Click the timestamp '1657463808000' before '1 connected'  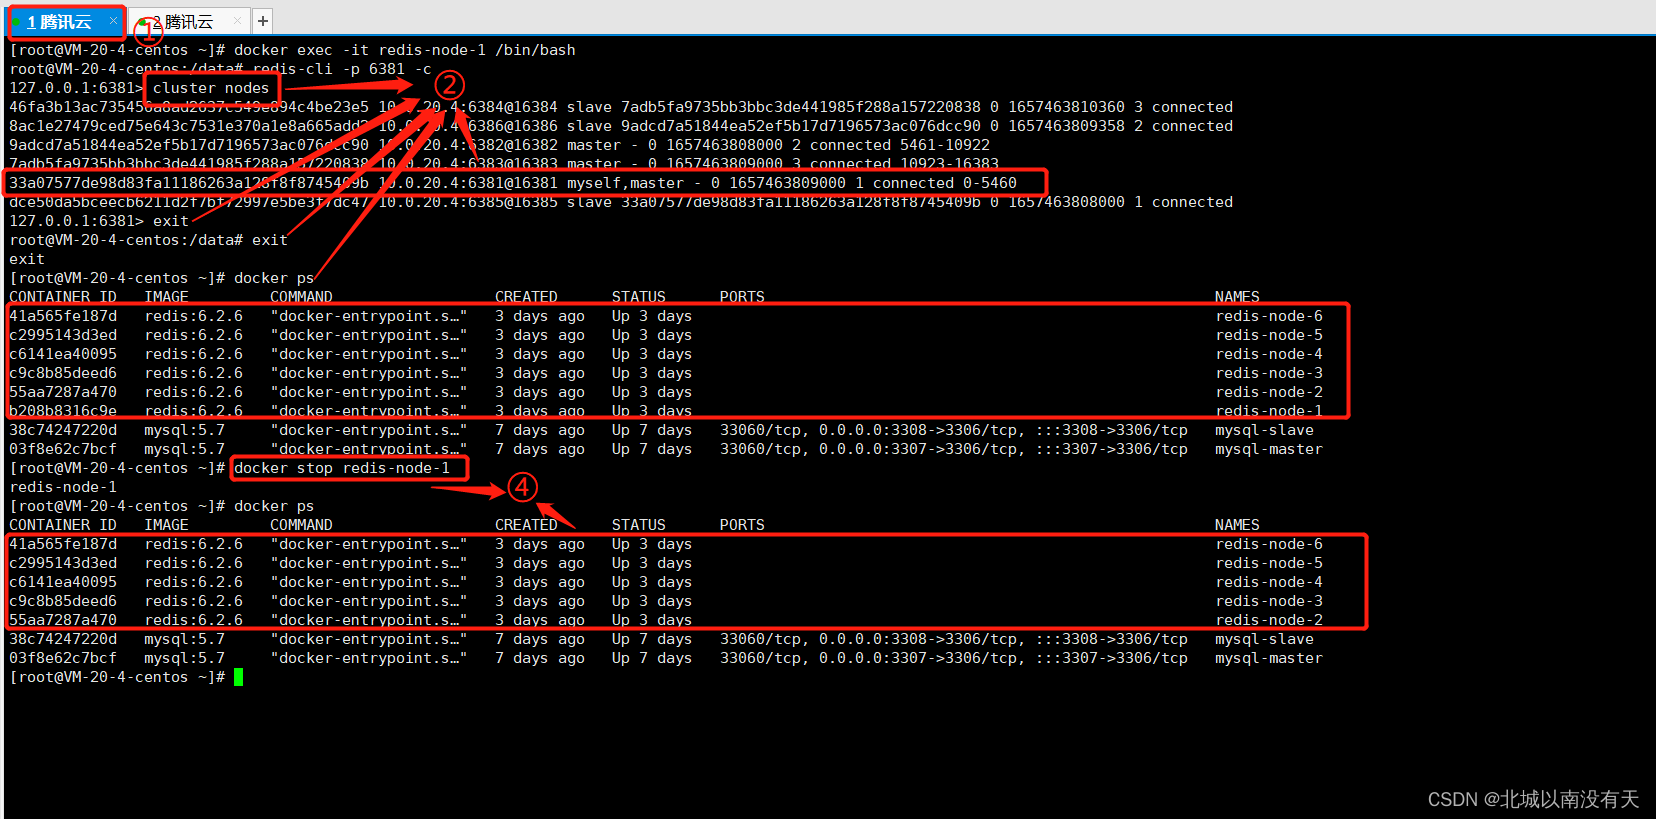pyautogui.click(x=1066, y=202)
